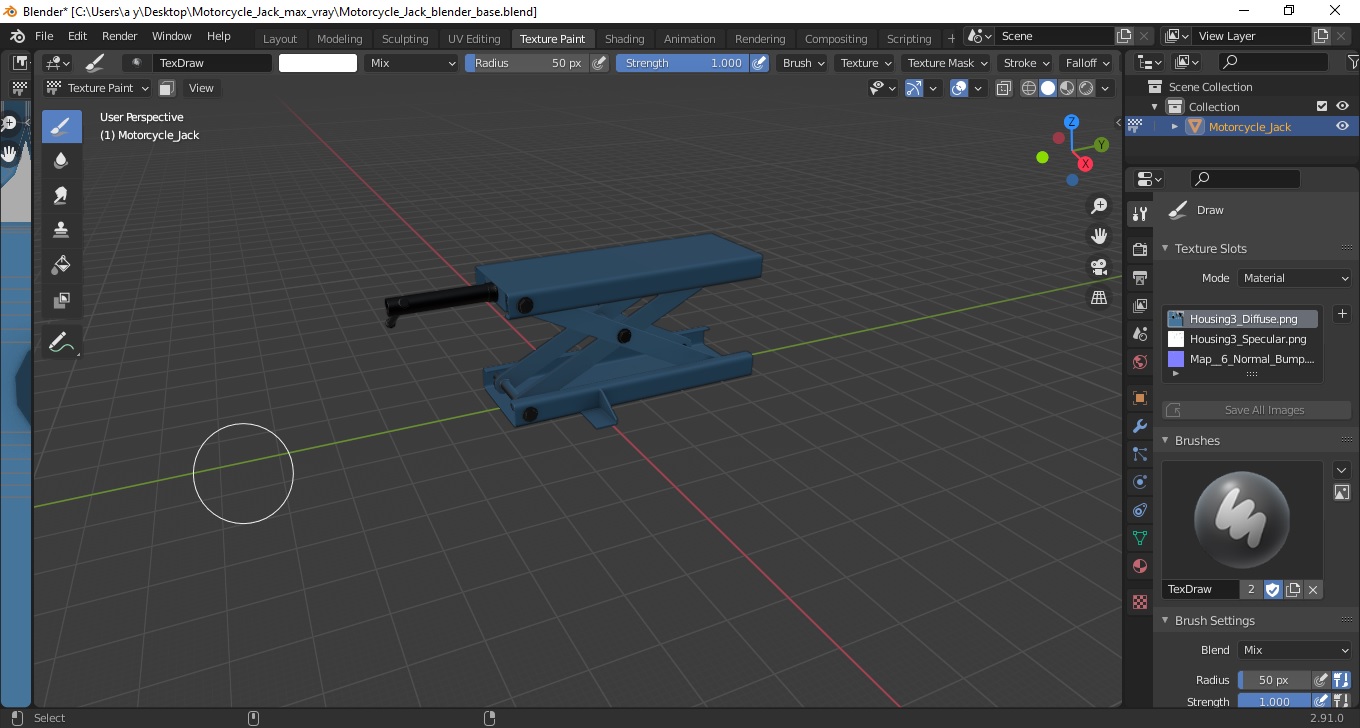Select the Mask tool
The width and height of the screenshot is (1360, 728).
[61, 300]
